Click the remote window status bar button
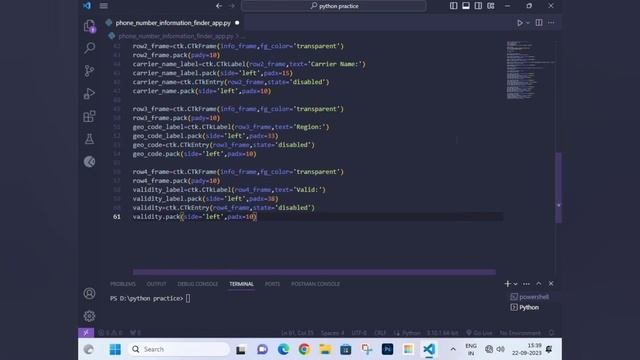 [86, 333]
